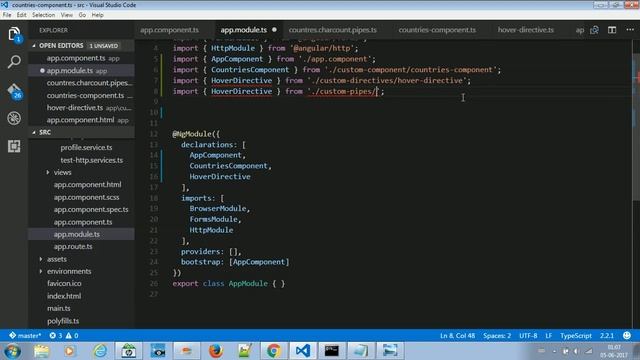640x360 pixels.
Task: Open profile.service.ts file
Action: pos(86,147)
